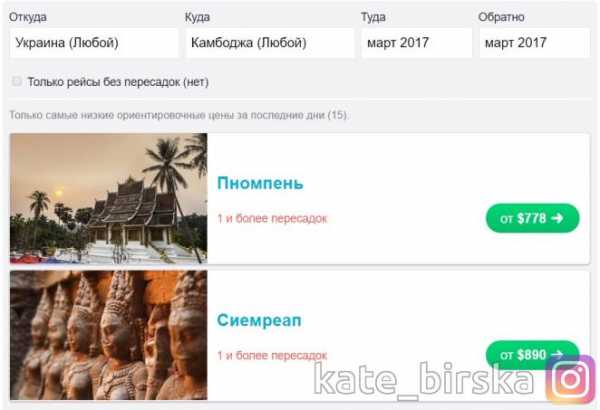600x410 pixels.
Task: Click the 'от $778' price button
Action: [x=533, y=218]
